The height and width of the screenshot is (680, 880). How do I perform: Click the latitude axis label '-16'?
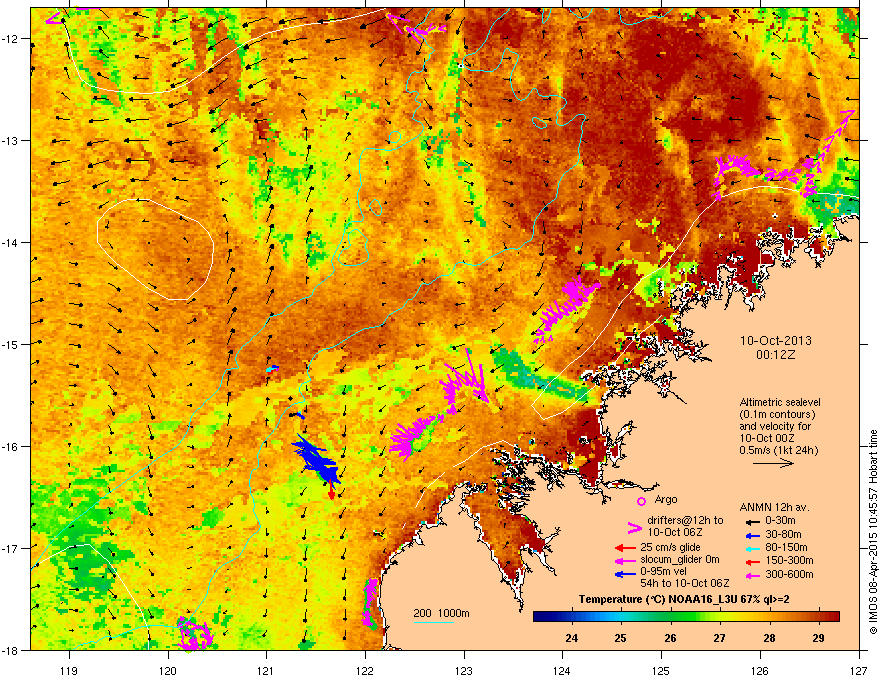click(10, 447)
